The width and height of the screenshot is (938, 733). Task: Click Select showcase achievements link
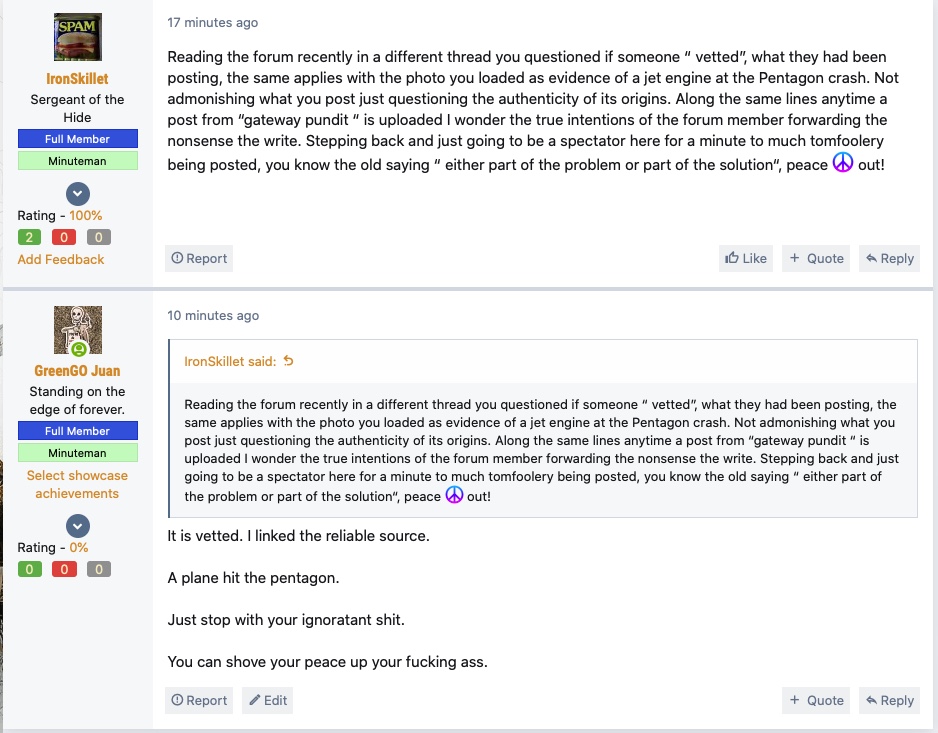77,485
